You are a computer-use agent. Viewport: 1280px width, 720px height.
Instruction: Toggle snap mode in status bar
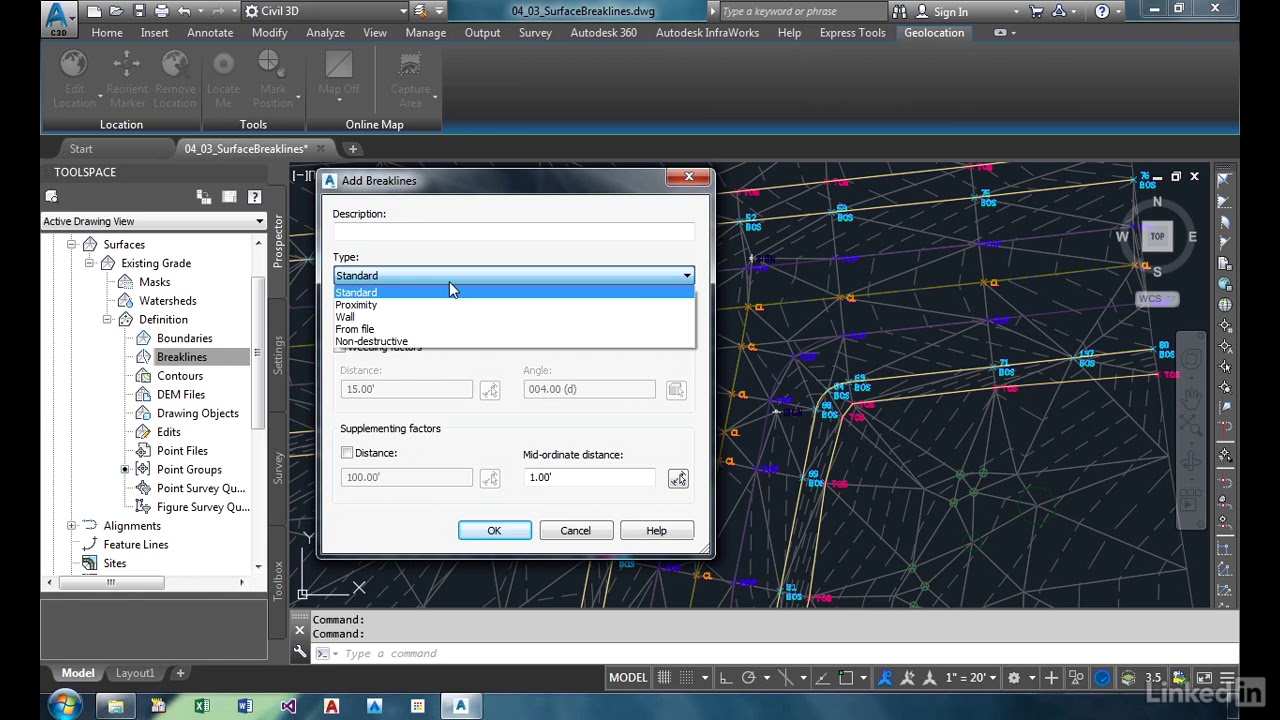click(687, 678)
